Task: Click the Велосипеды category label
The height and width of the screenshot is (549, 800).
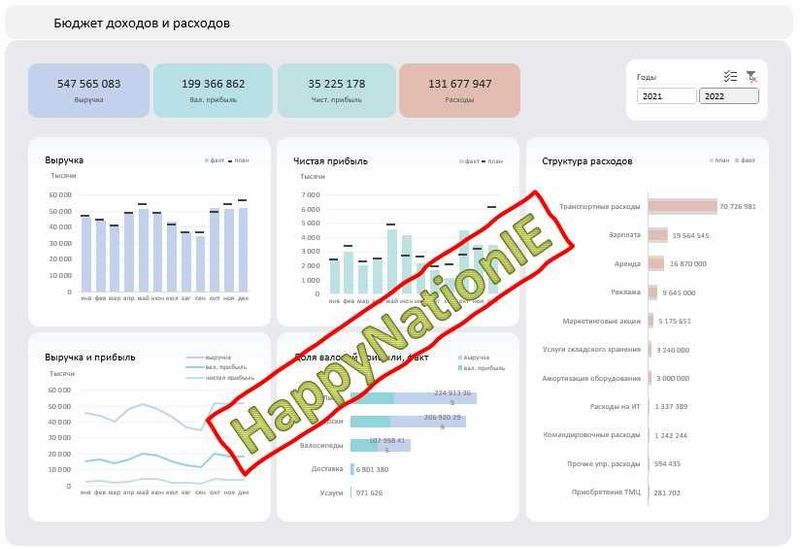Action: 321,445
